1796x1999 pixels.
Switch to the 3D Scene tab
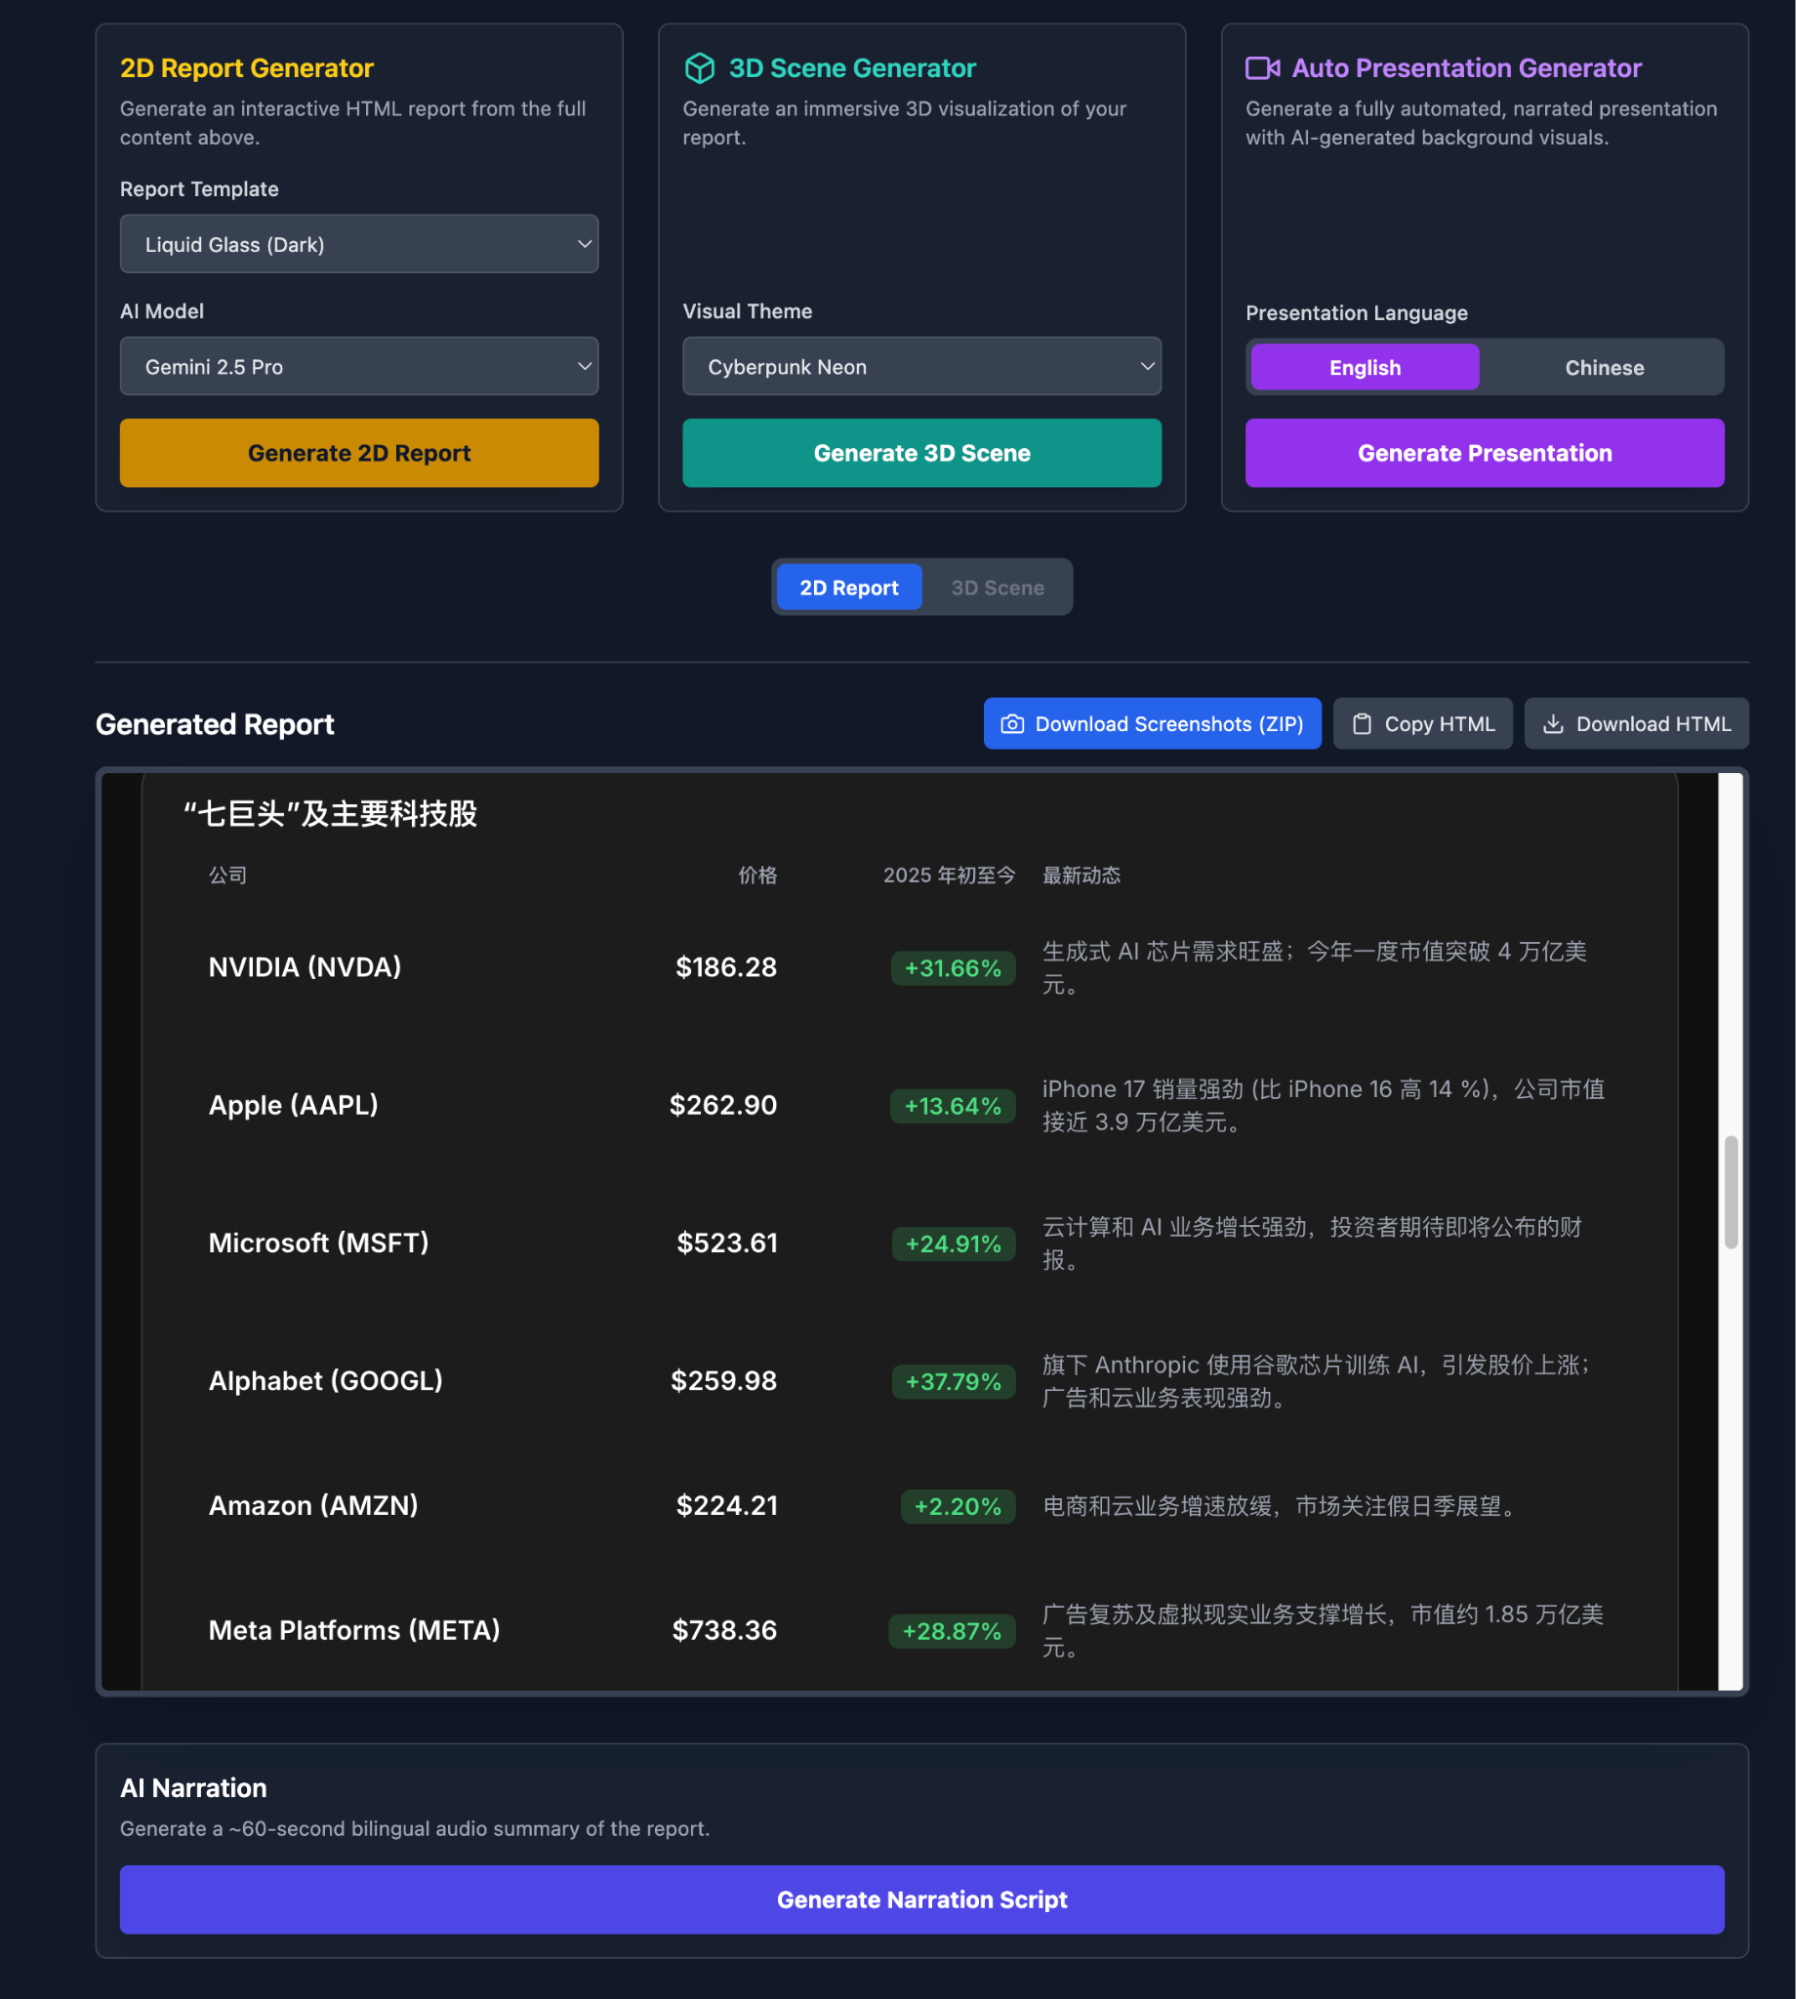click(x=997, y=588)
